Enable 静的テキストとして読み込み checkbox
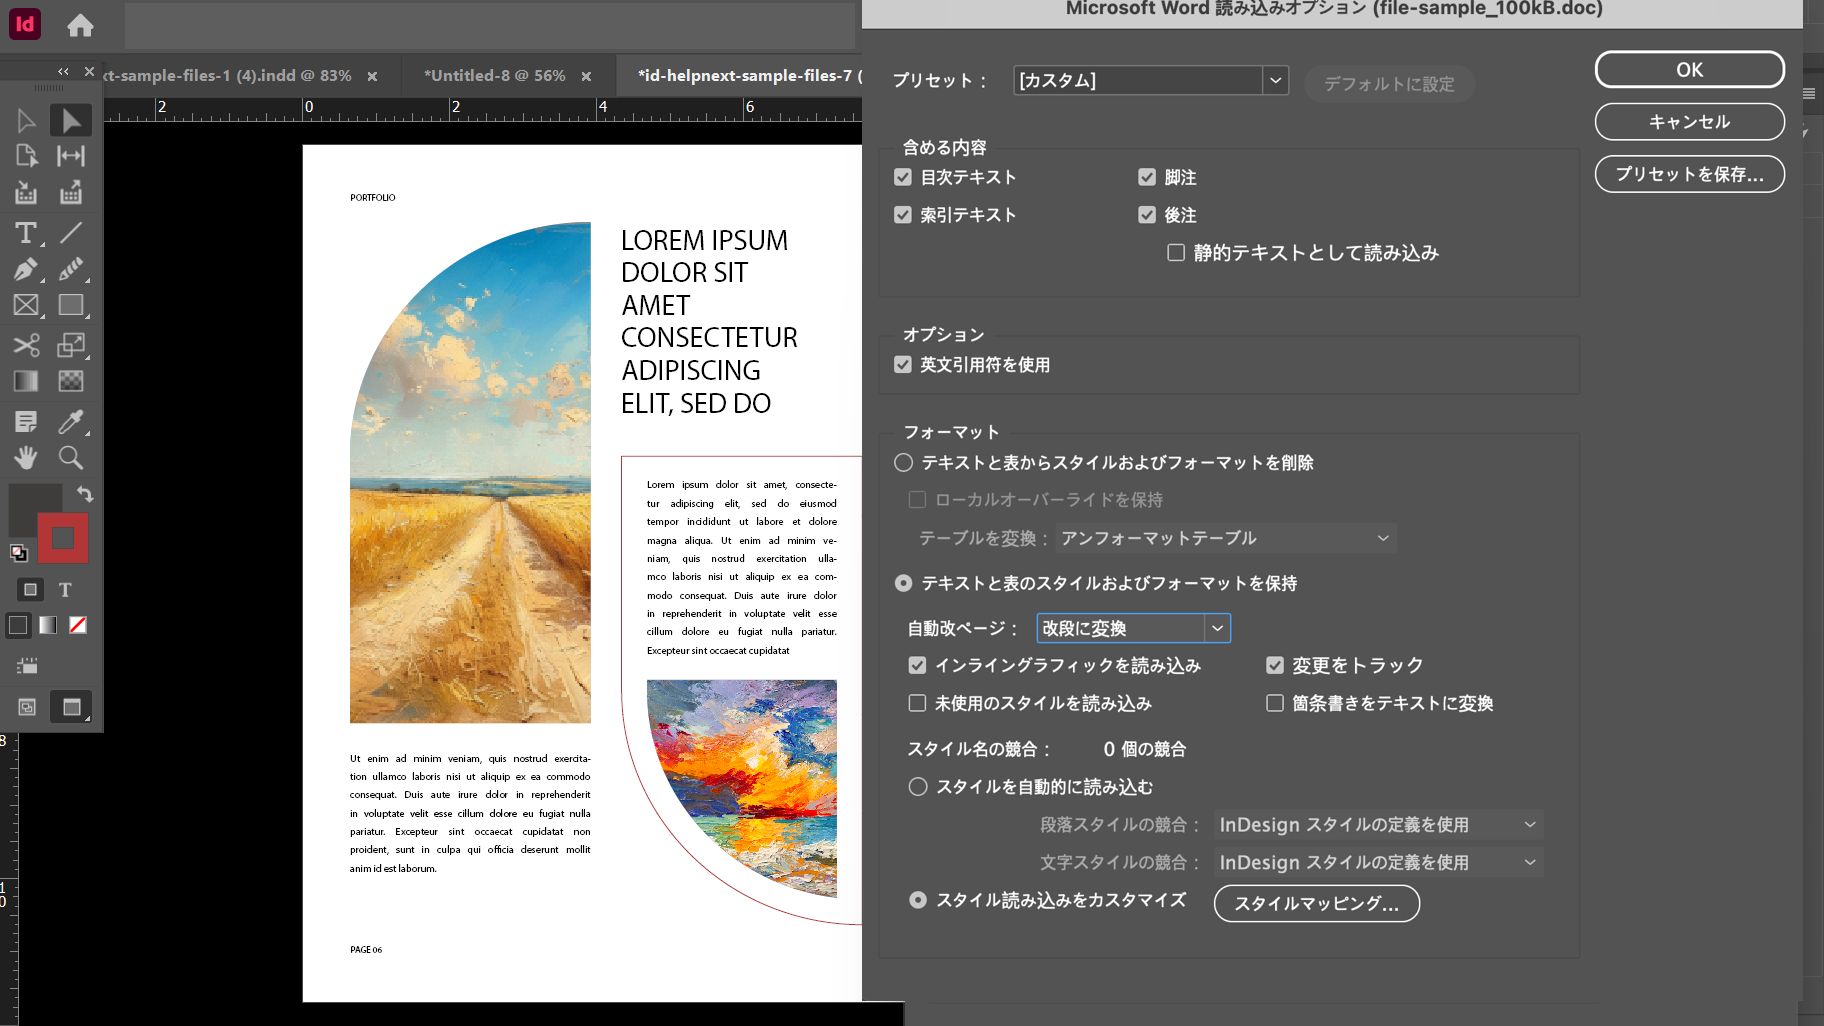The image size is (1824, 1026). pyautogui.click(x=1176, y=253)
